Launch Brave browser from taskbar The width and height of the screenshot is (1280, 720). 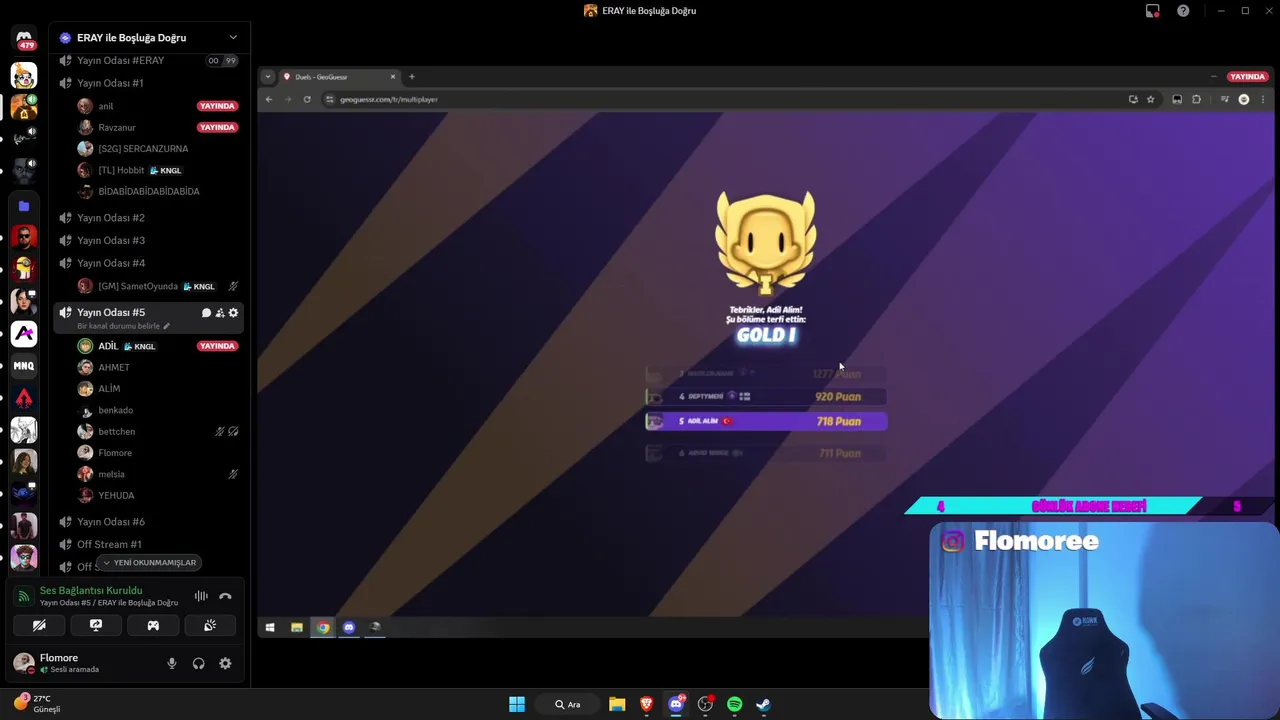tap(646, 704)
